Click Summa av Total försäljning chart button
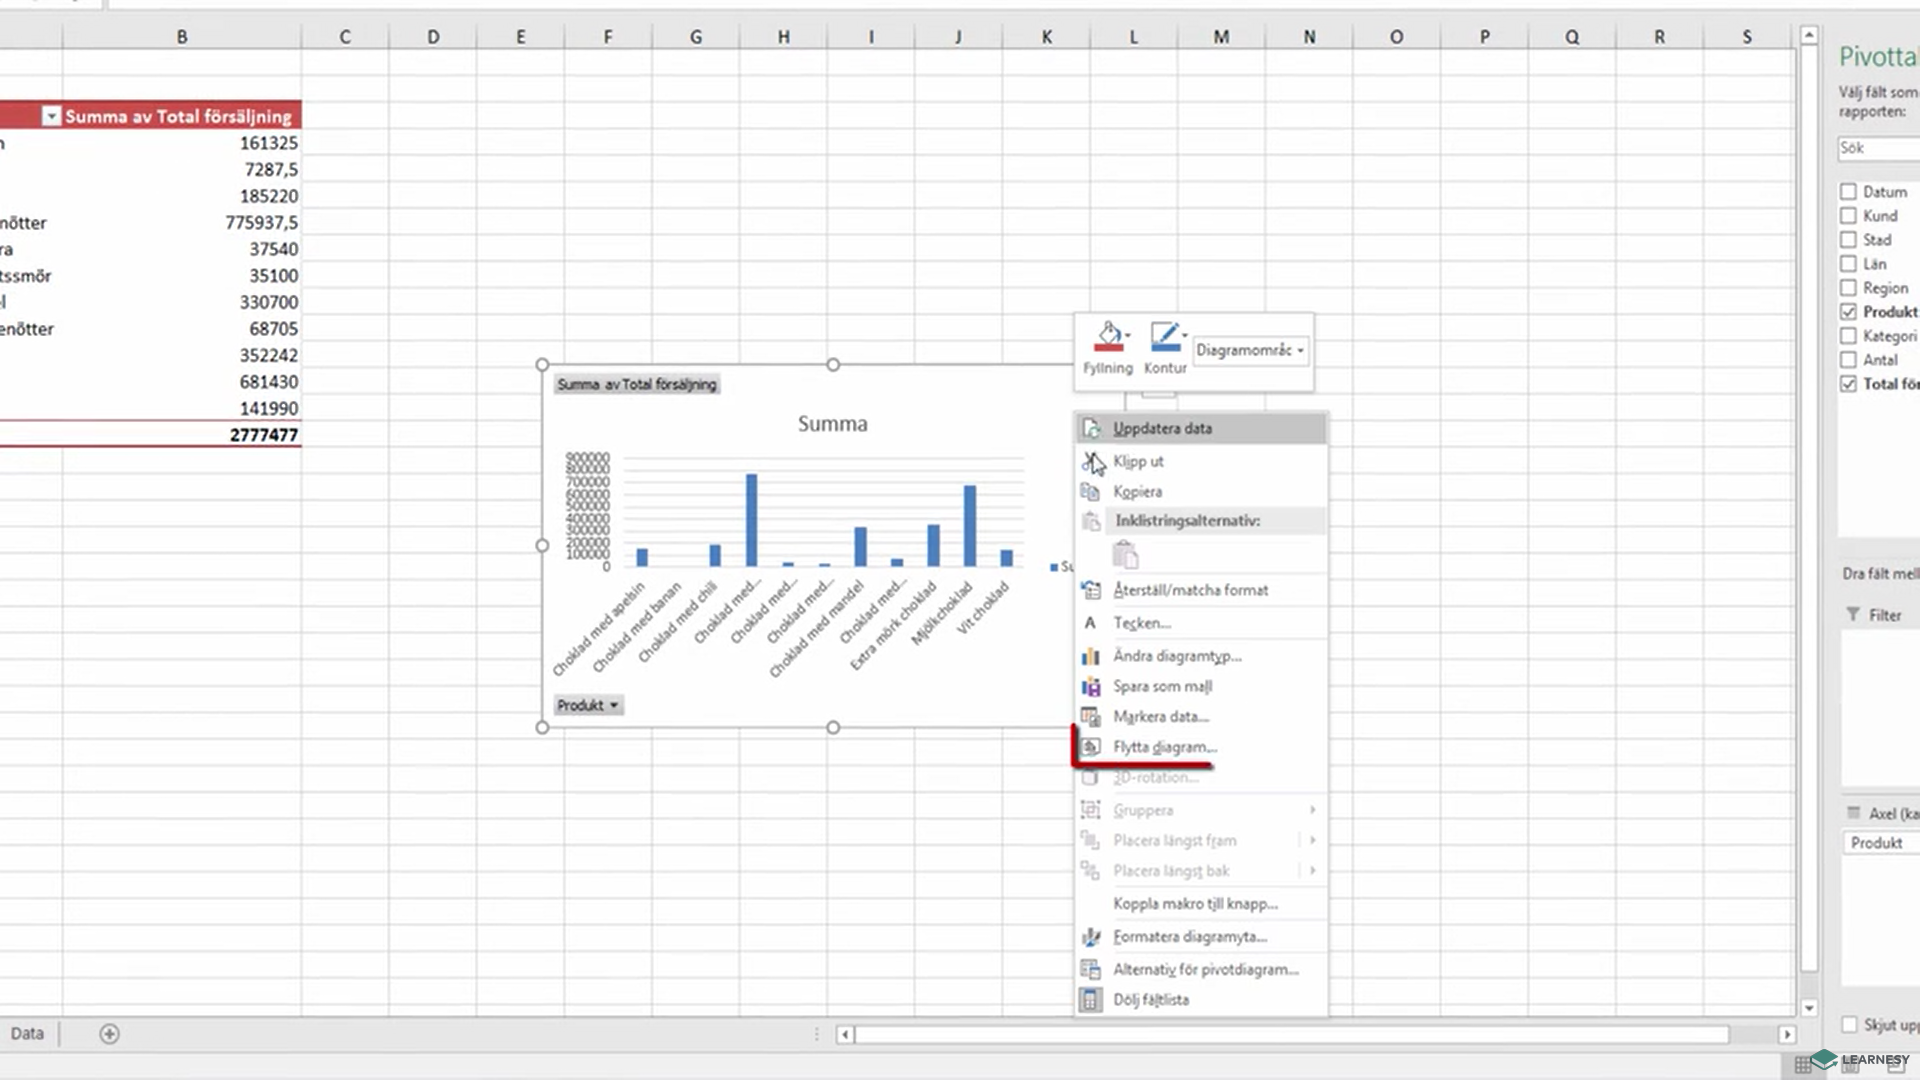The image size is (1920, 1080). (x=637, y=384)
